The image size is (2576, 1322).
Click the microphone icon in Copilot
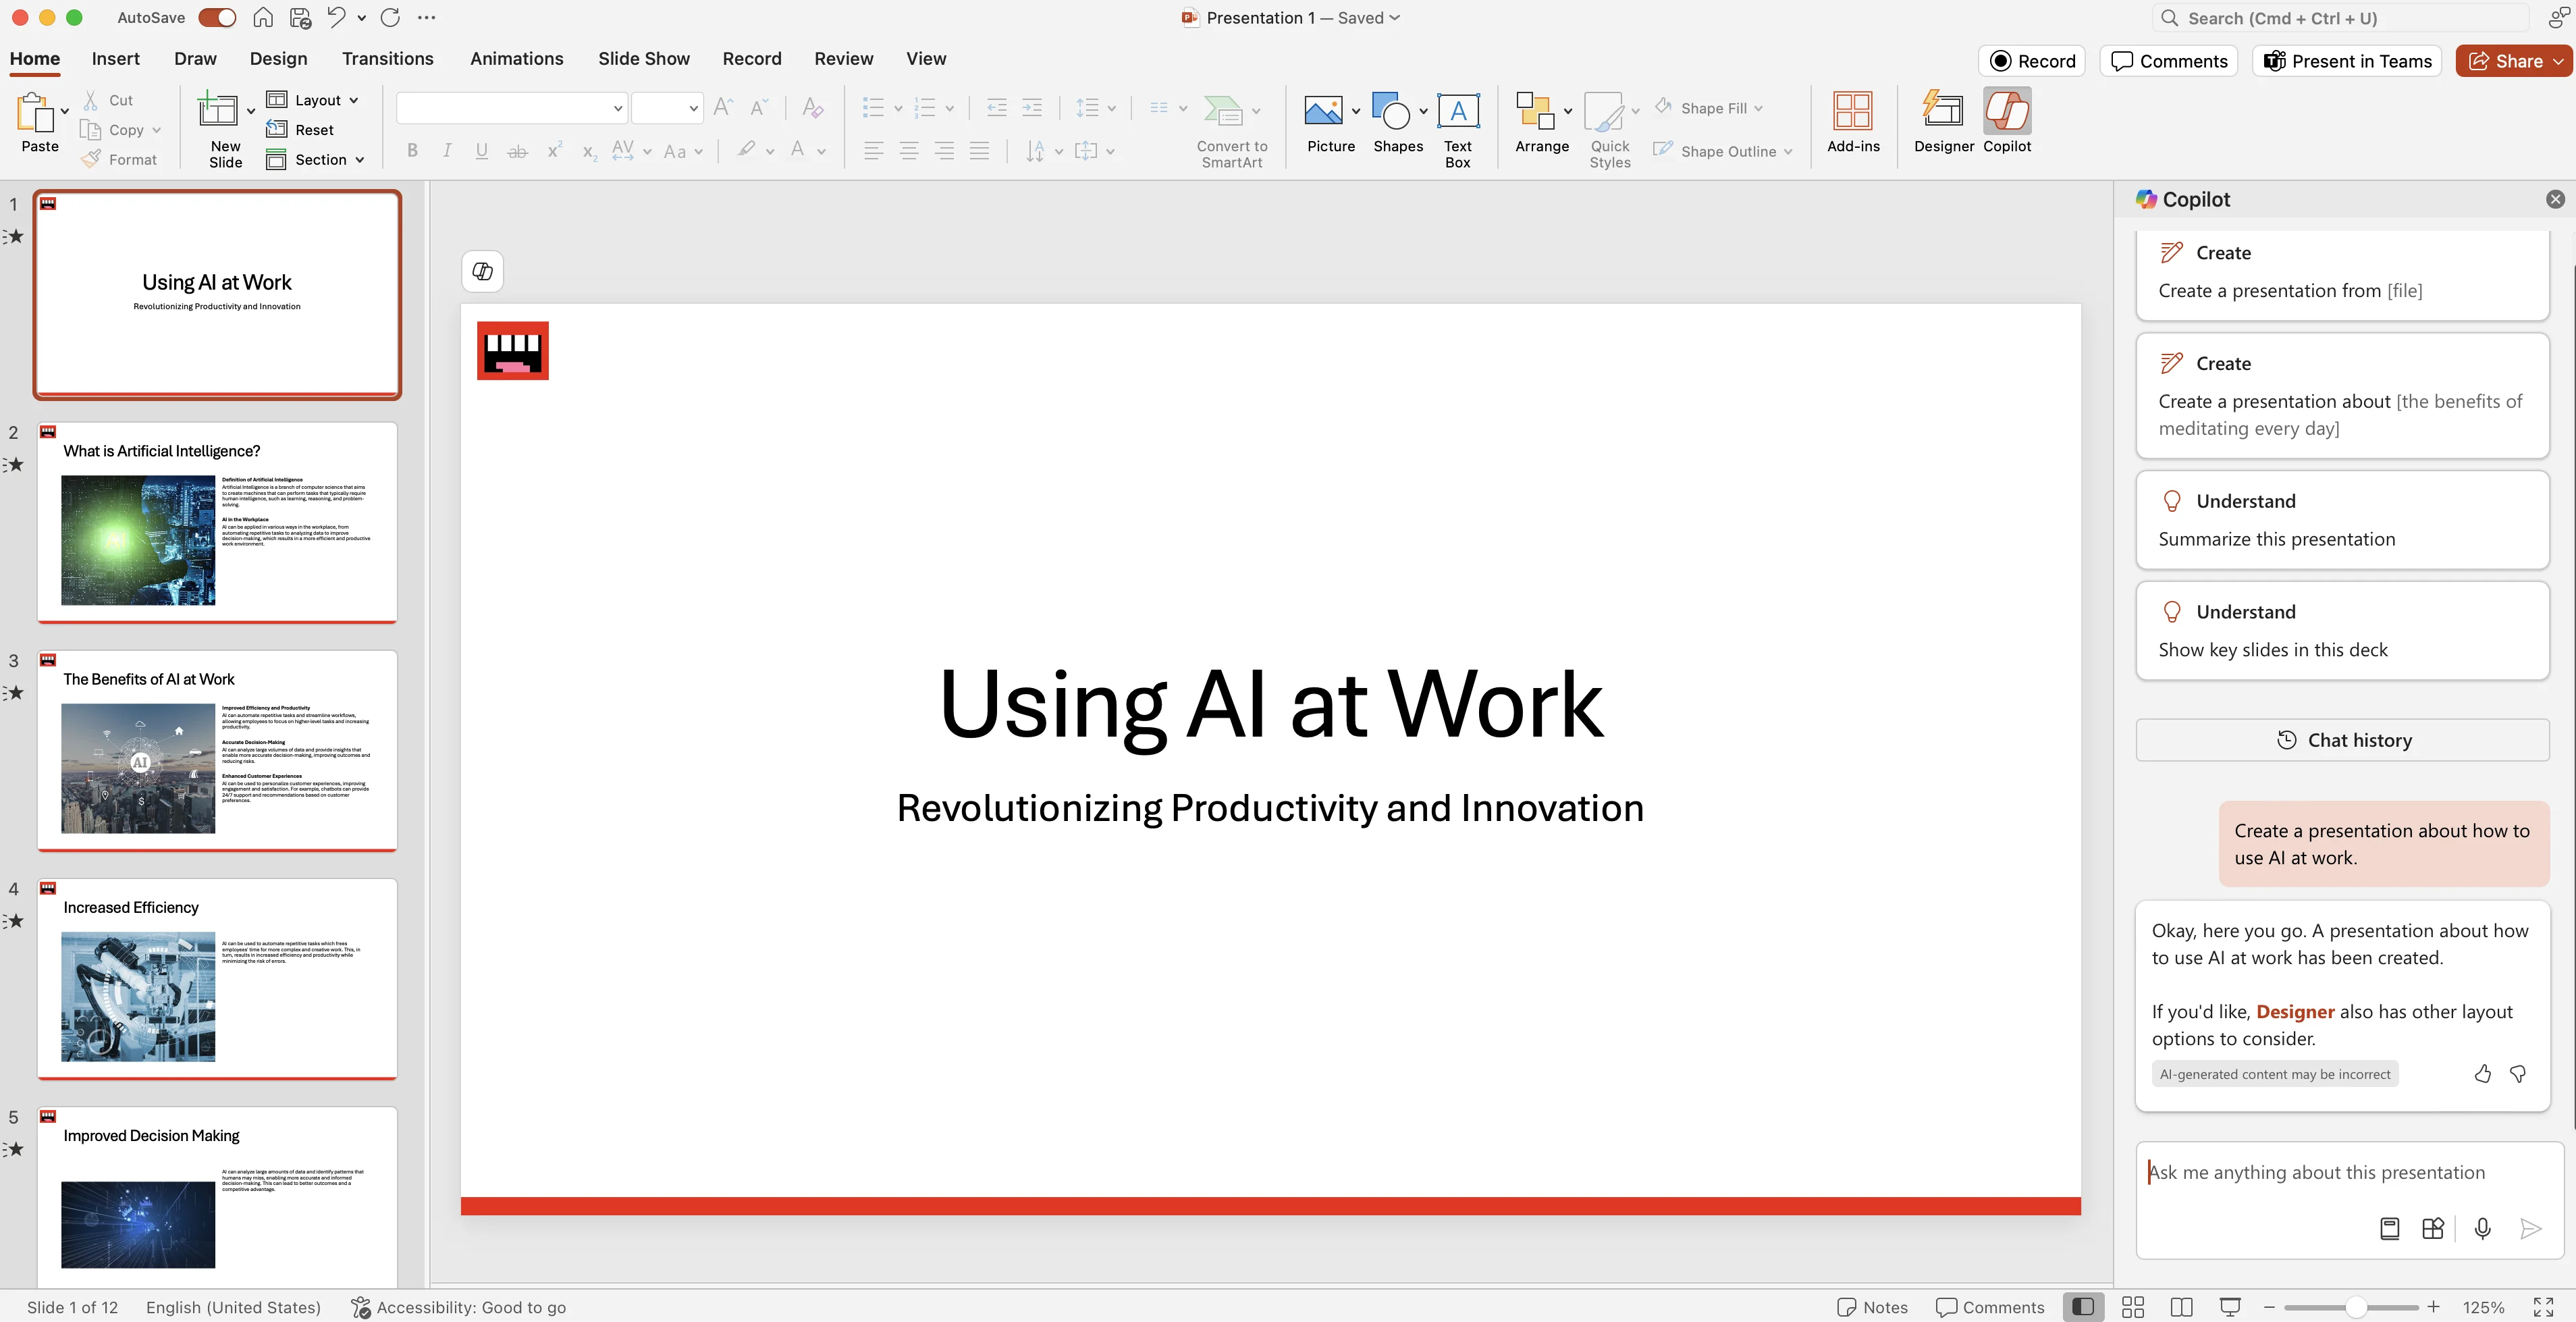[2482, 1228]
